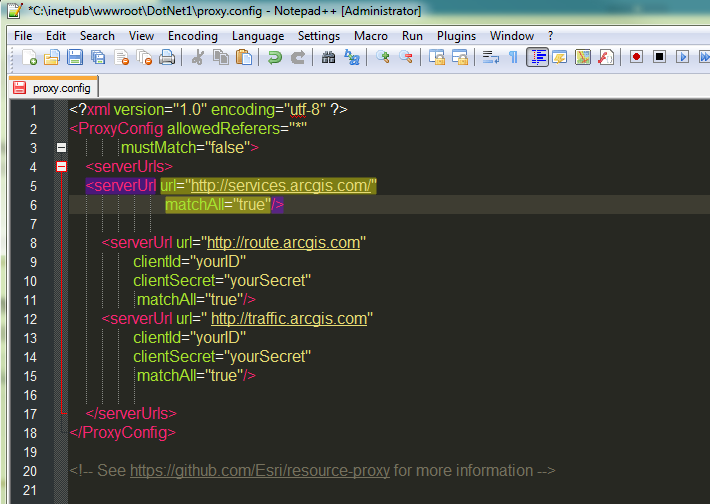Open the Language menu
710x504 pixels.
pyautogui.click(x=258, y=36)
